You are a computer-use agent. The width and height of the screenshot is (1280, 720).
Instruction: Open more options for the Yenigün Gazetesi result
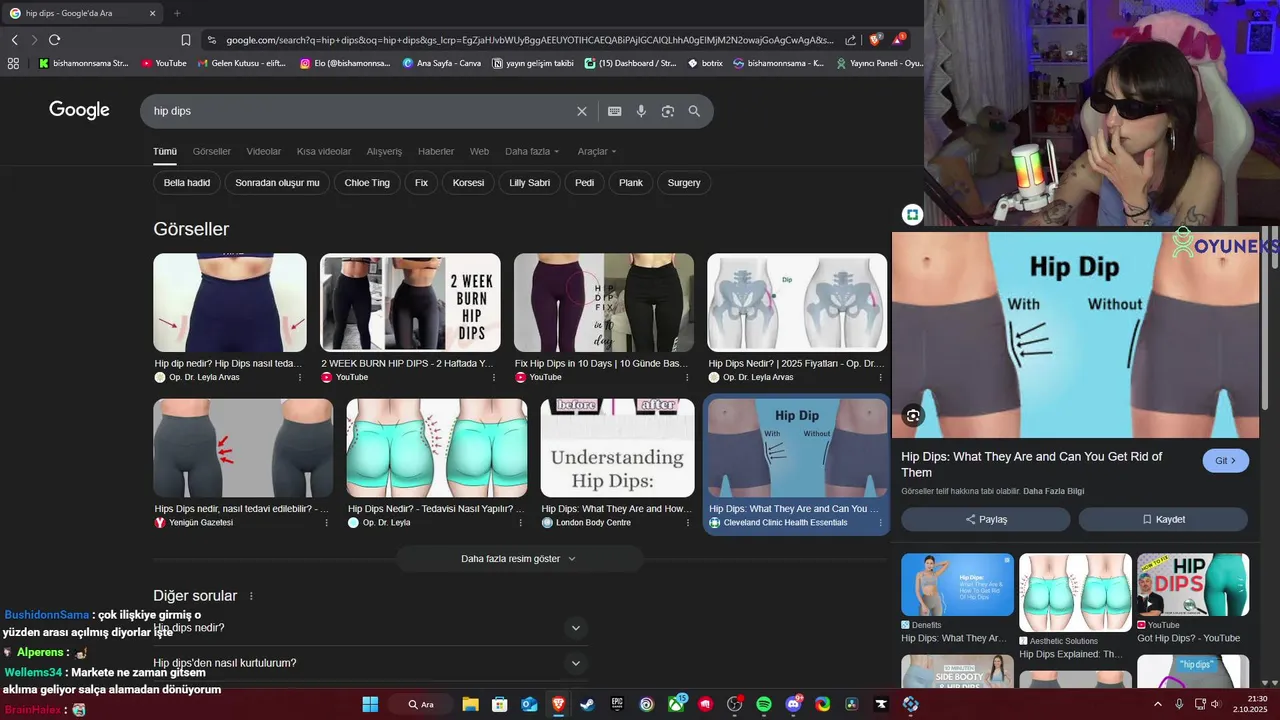tap(326, 522)
